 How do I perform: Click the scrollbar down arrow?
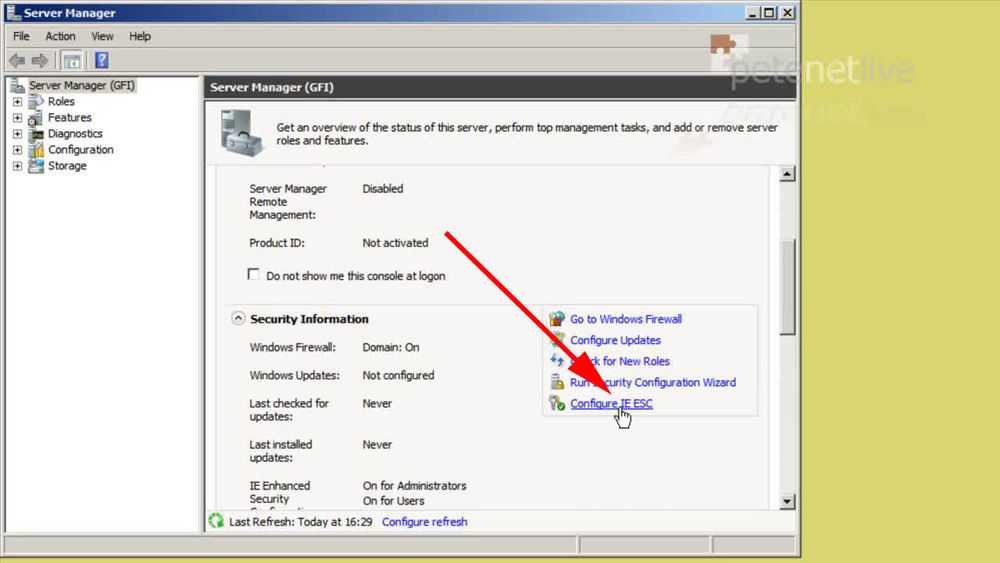point(788,502)
